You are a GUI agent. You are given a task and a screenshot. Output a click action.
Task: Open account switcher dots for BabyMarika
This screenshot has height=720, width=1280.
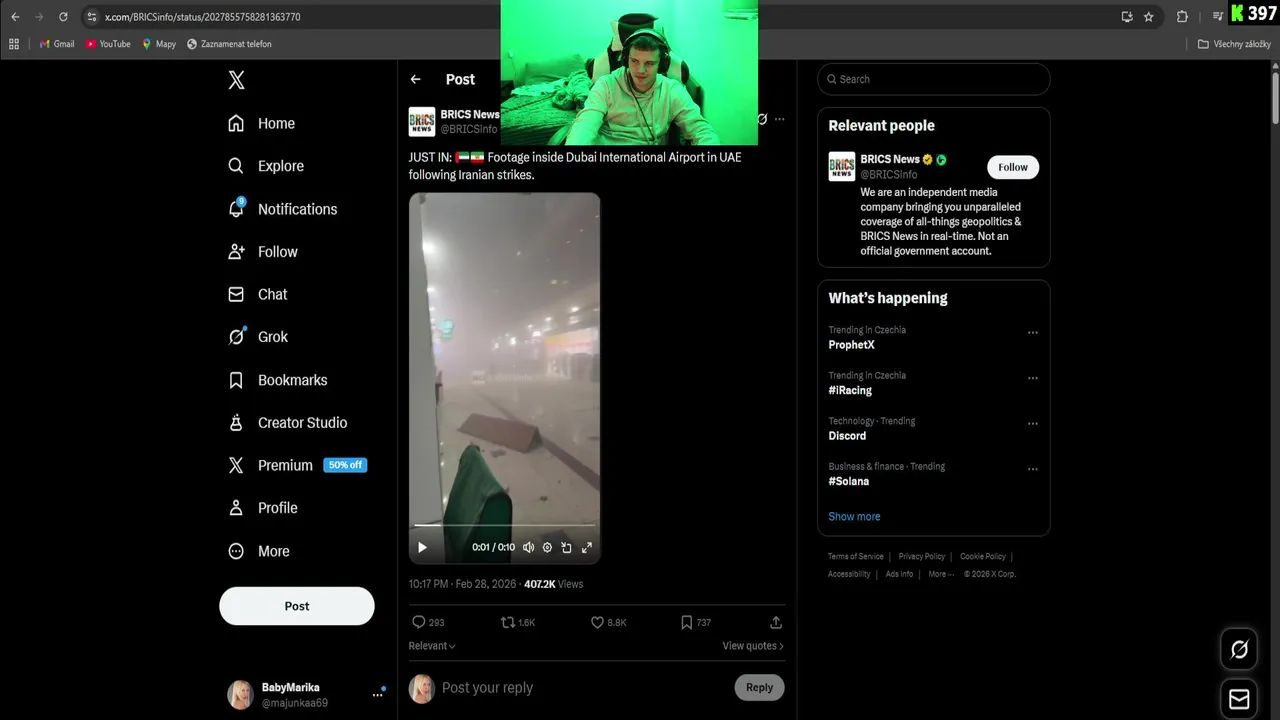tap(378, 694)
